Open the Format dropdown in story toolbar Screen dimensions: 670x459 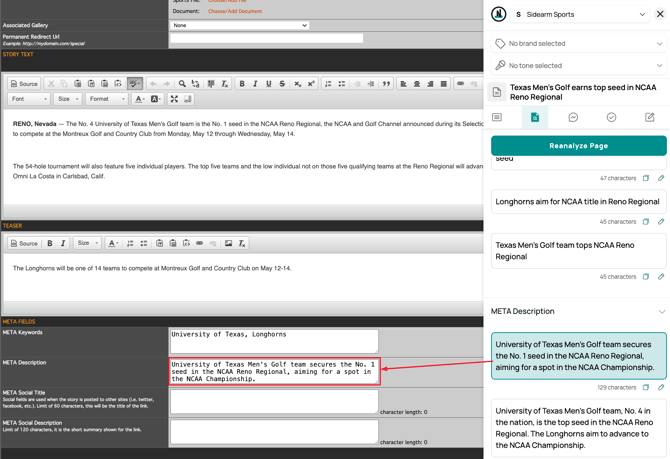click(x=105, y=99)
